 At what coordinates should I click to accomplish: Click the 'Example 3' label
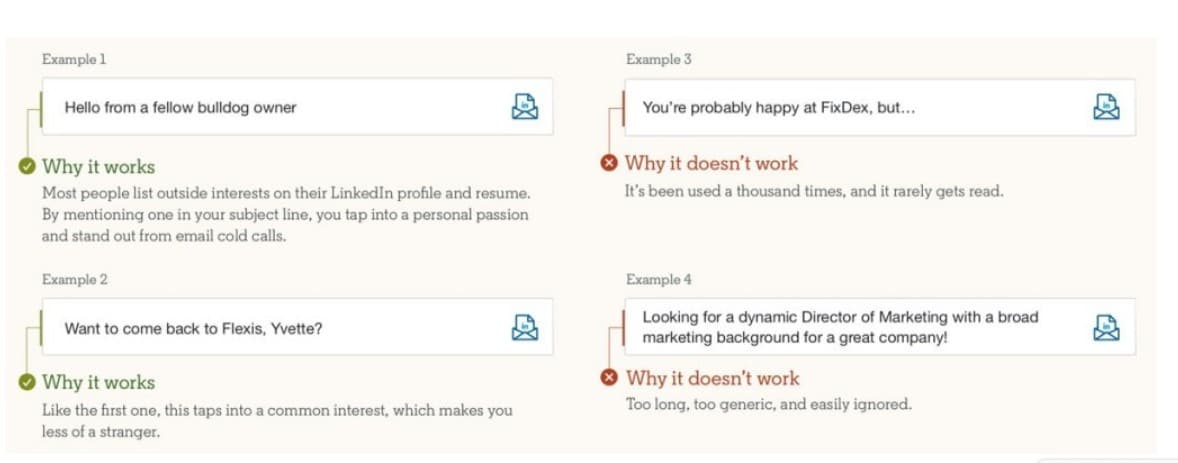(x=658, y=60)
